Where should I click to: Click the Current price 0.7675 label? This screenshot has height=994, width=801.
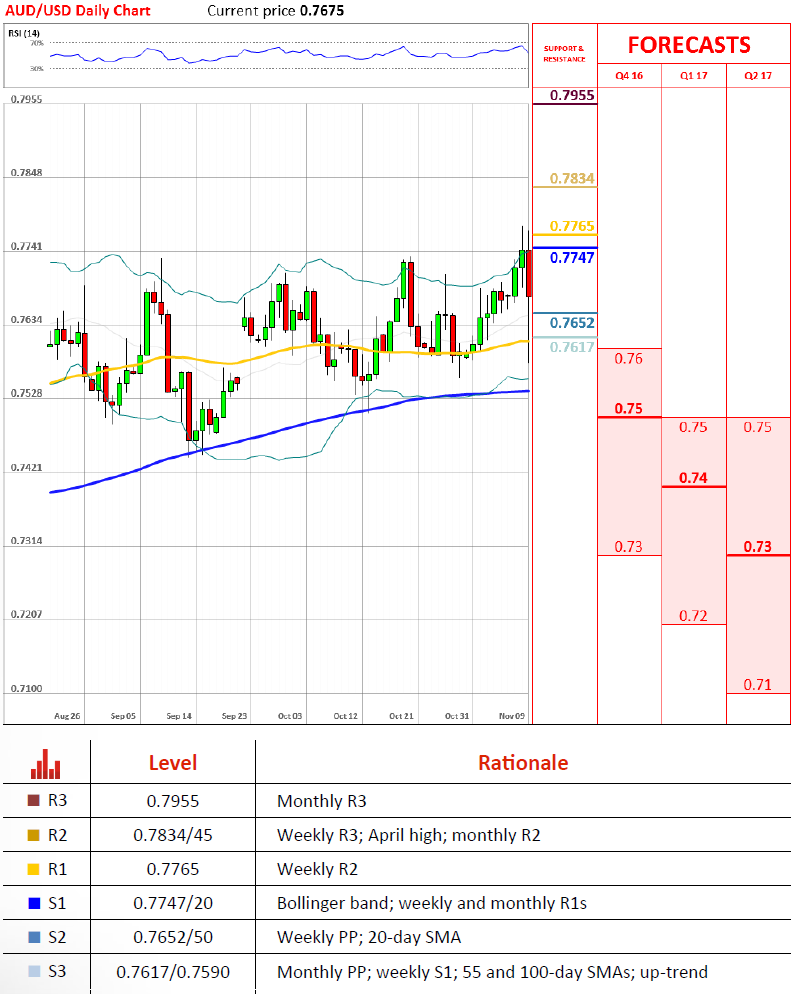tap(276, 11)
